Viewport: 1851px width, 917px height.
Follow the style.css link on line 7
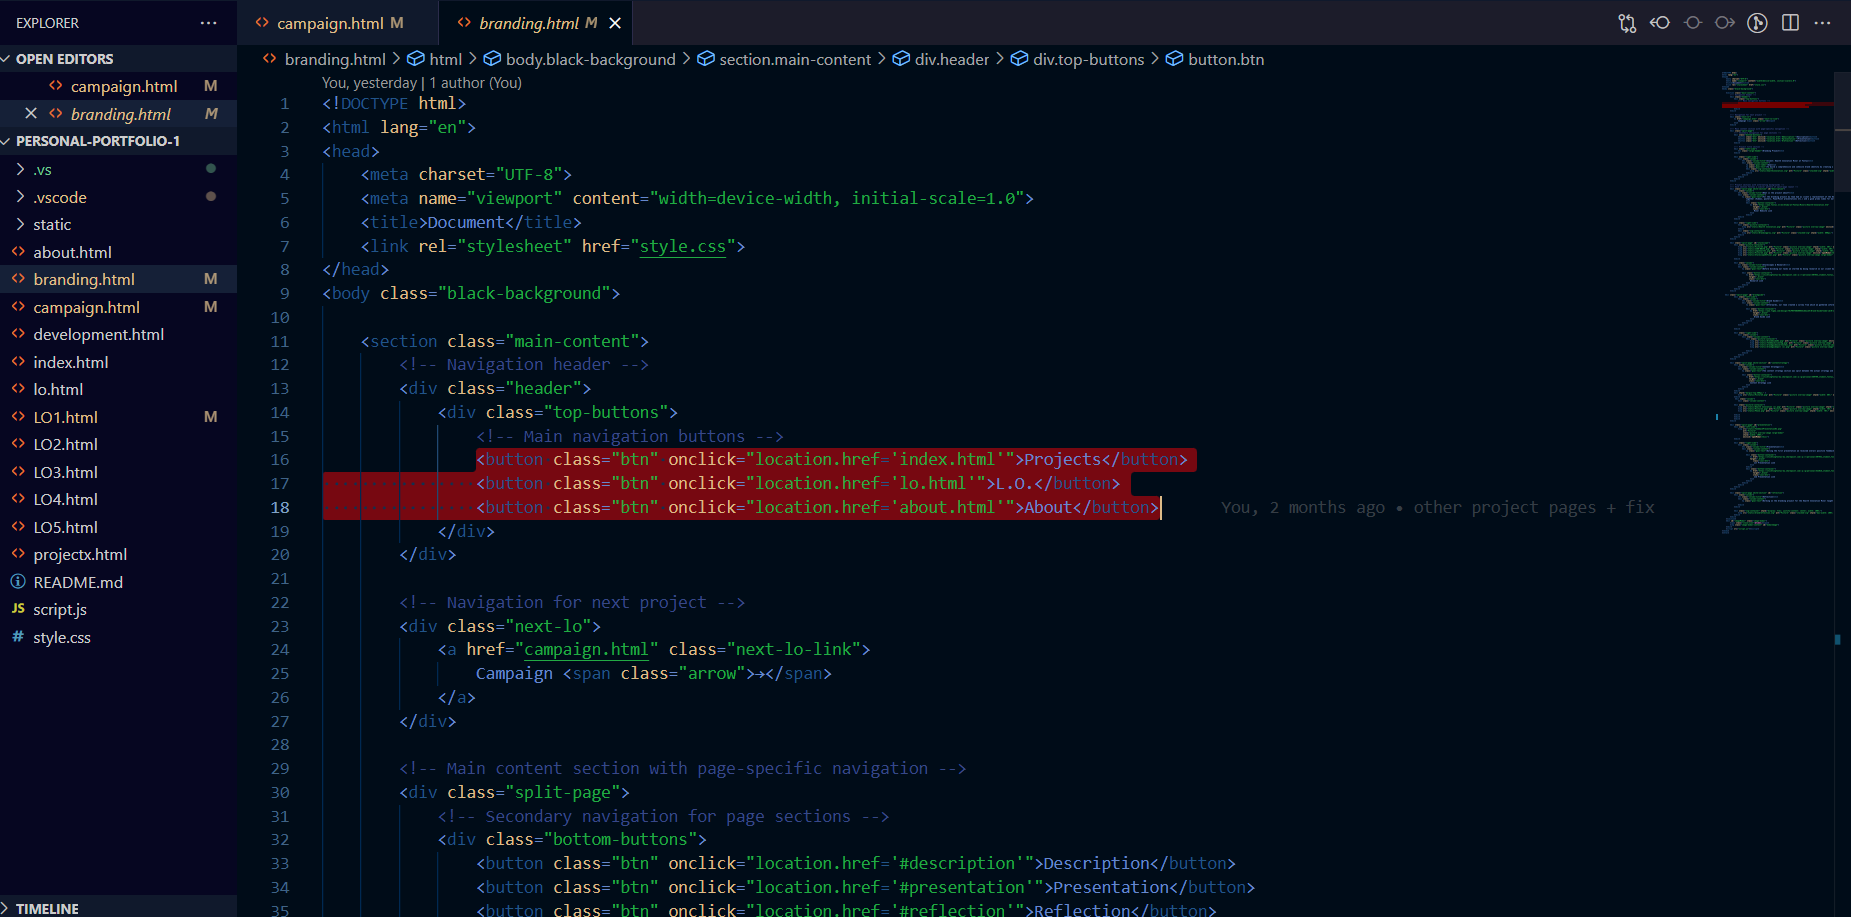coord(682,246)
